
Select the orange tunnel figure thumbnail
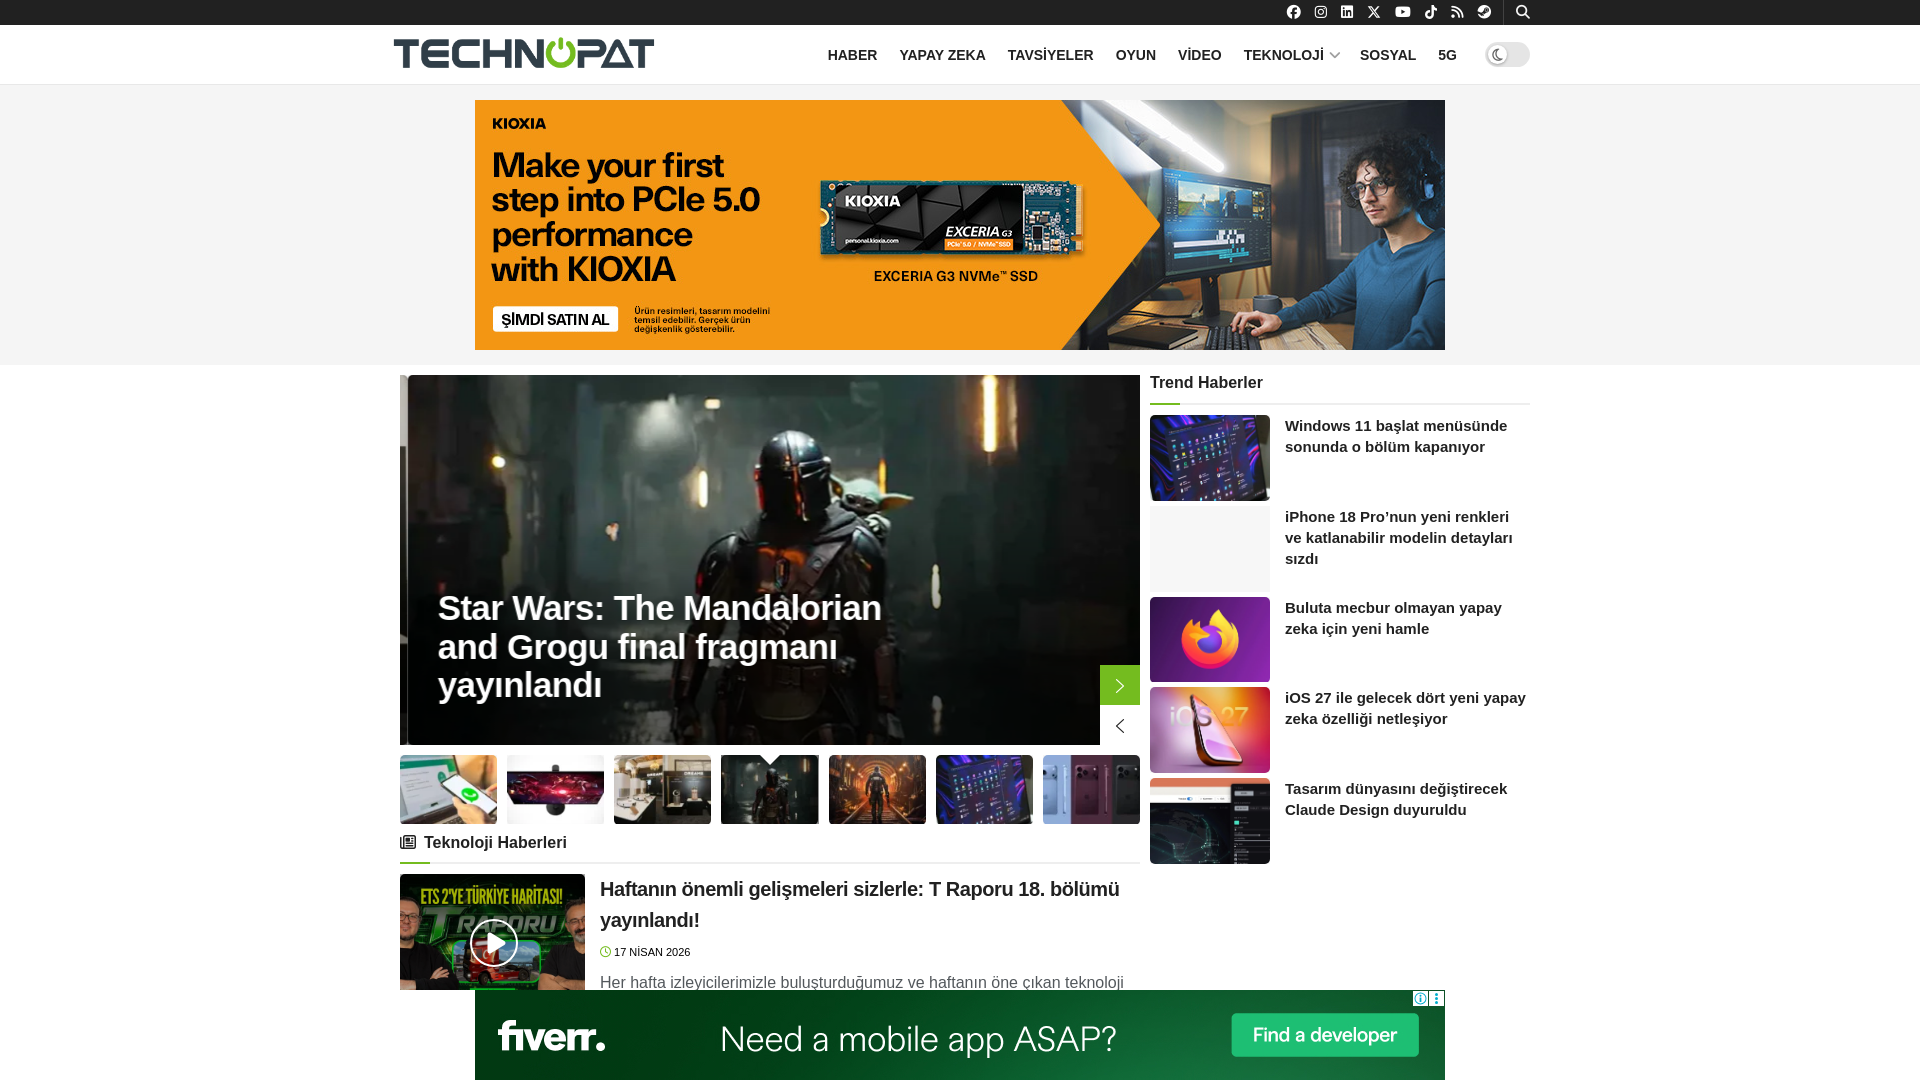click(877, 790)
